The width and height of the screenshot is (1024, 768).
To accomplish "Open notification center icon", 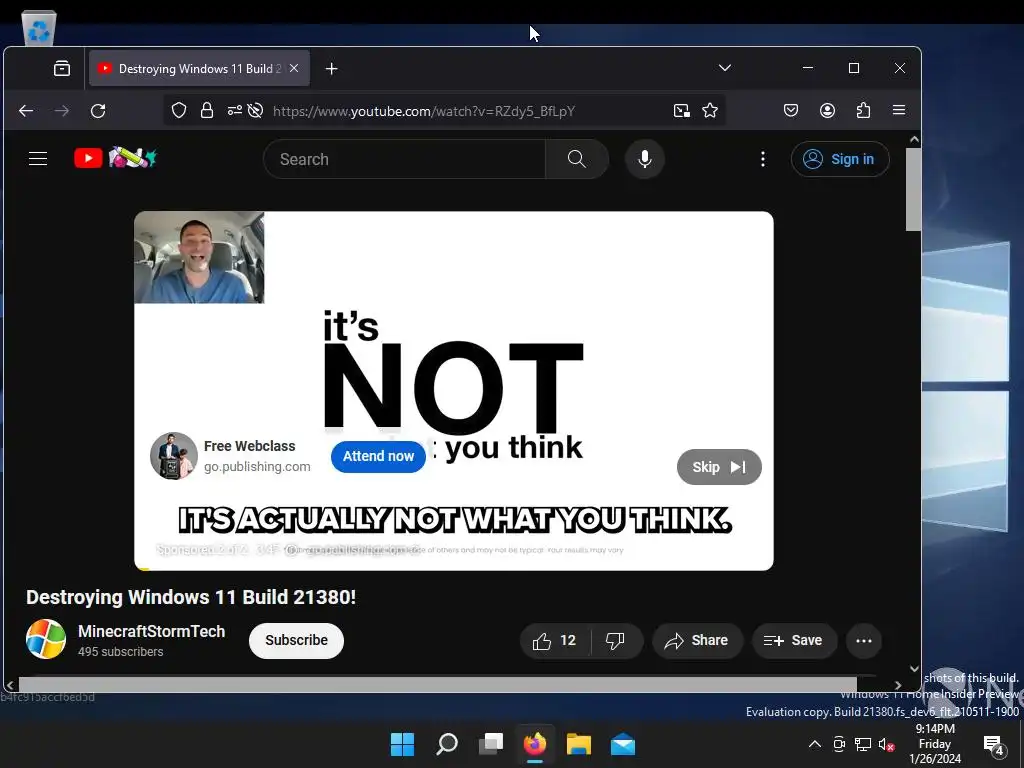I will [993, 744].
